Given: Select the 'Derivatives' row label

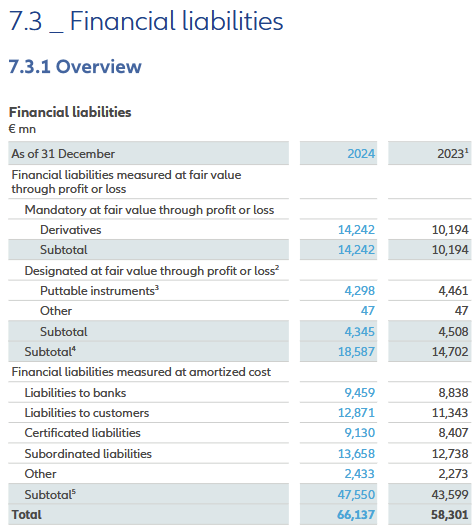Looking at the screenshot, I should 71,230.
